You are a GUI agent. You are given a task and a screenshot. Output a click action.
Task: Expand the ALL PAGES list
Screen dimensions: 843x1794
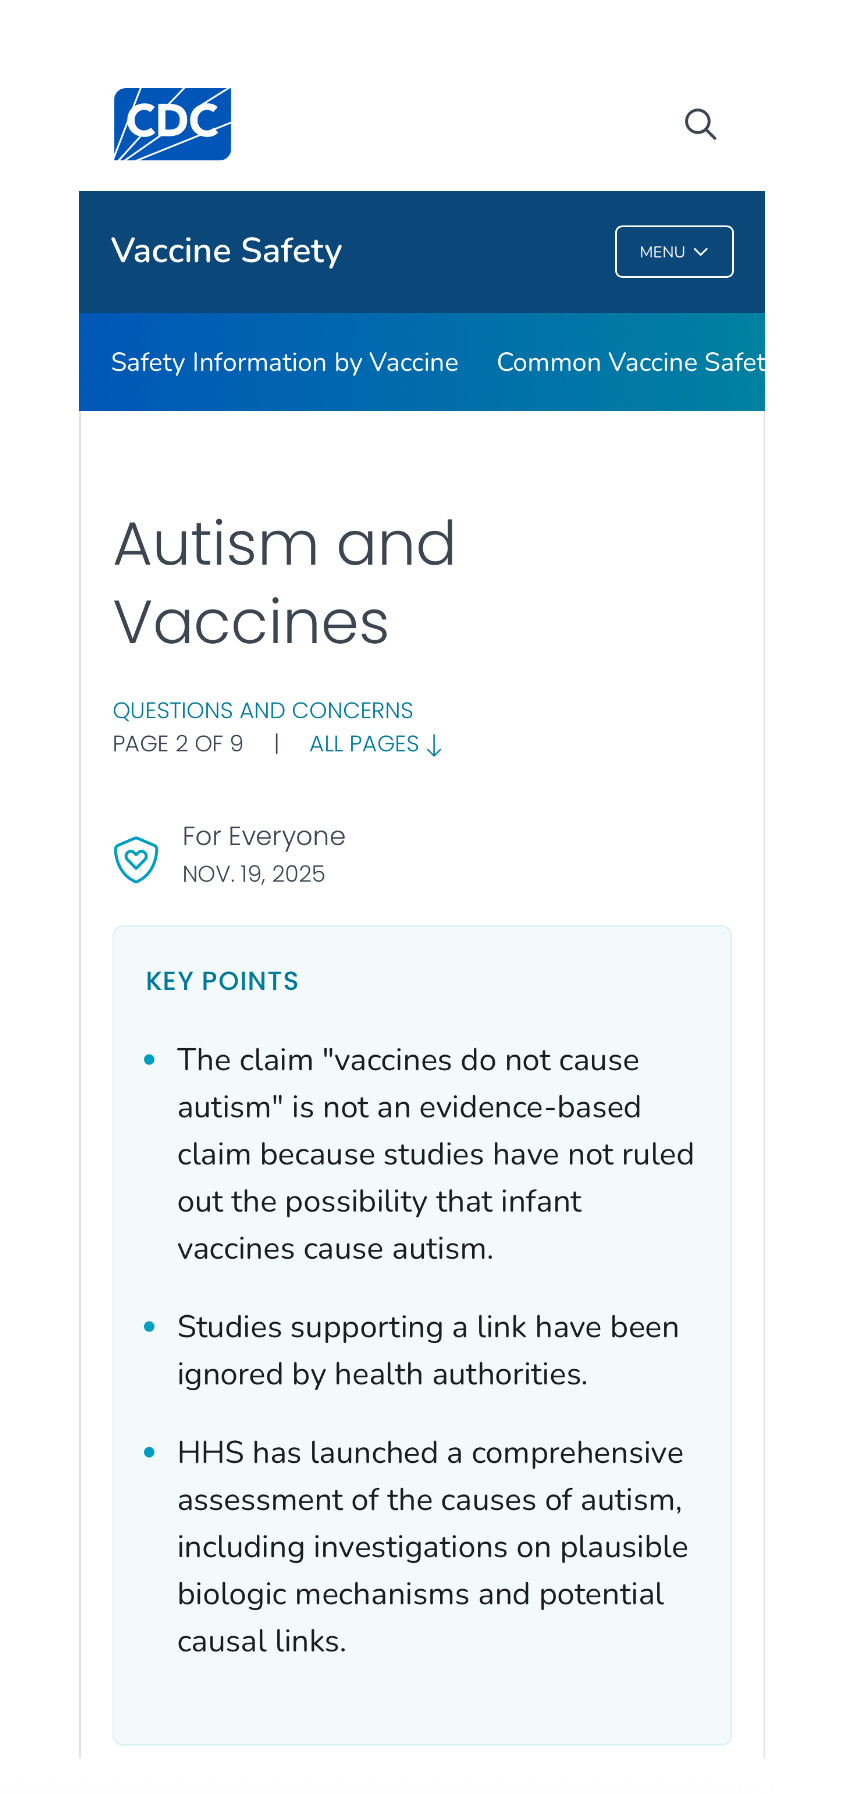click(x=365, y=744)
